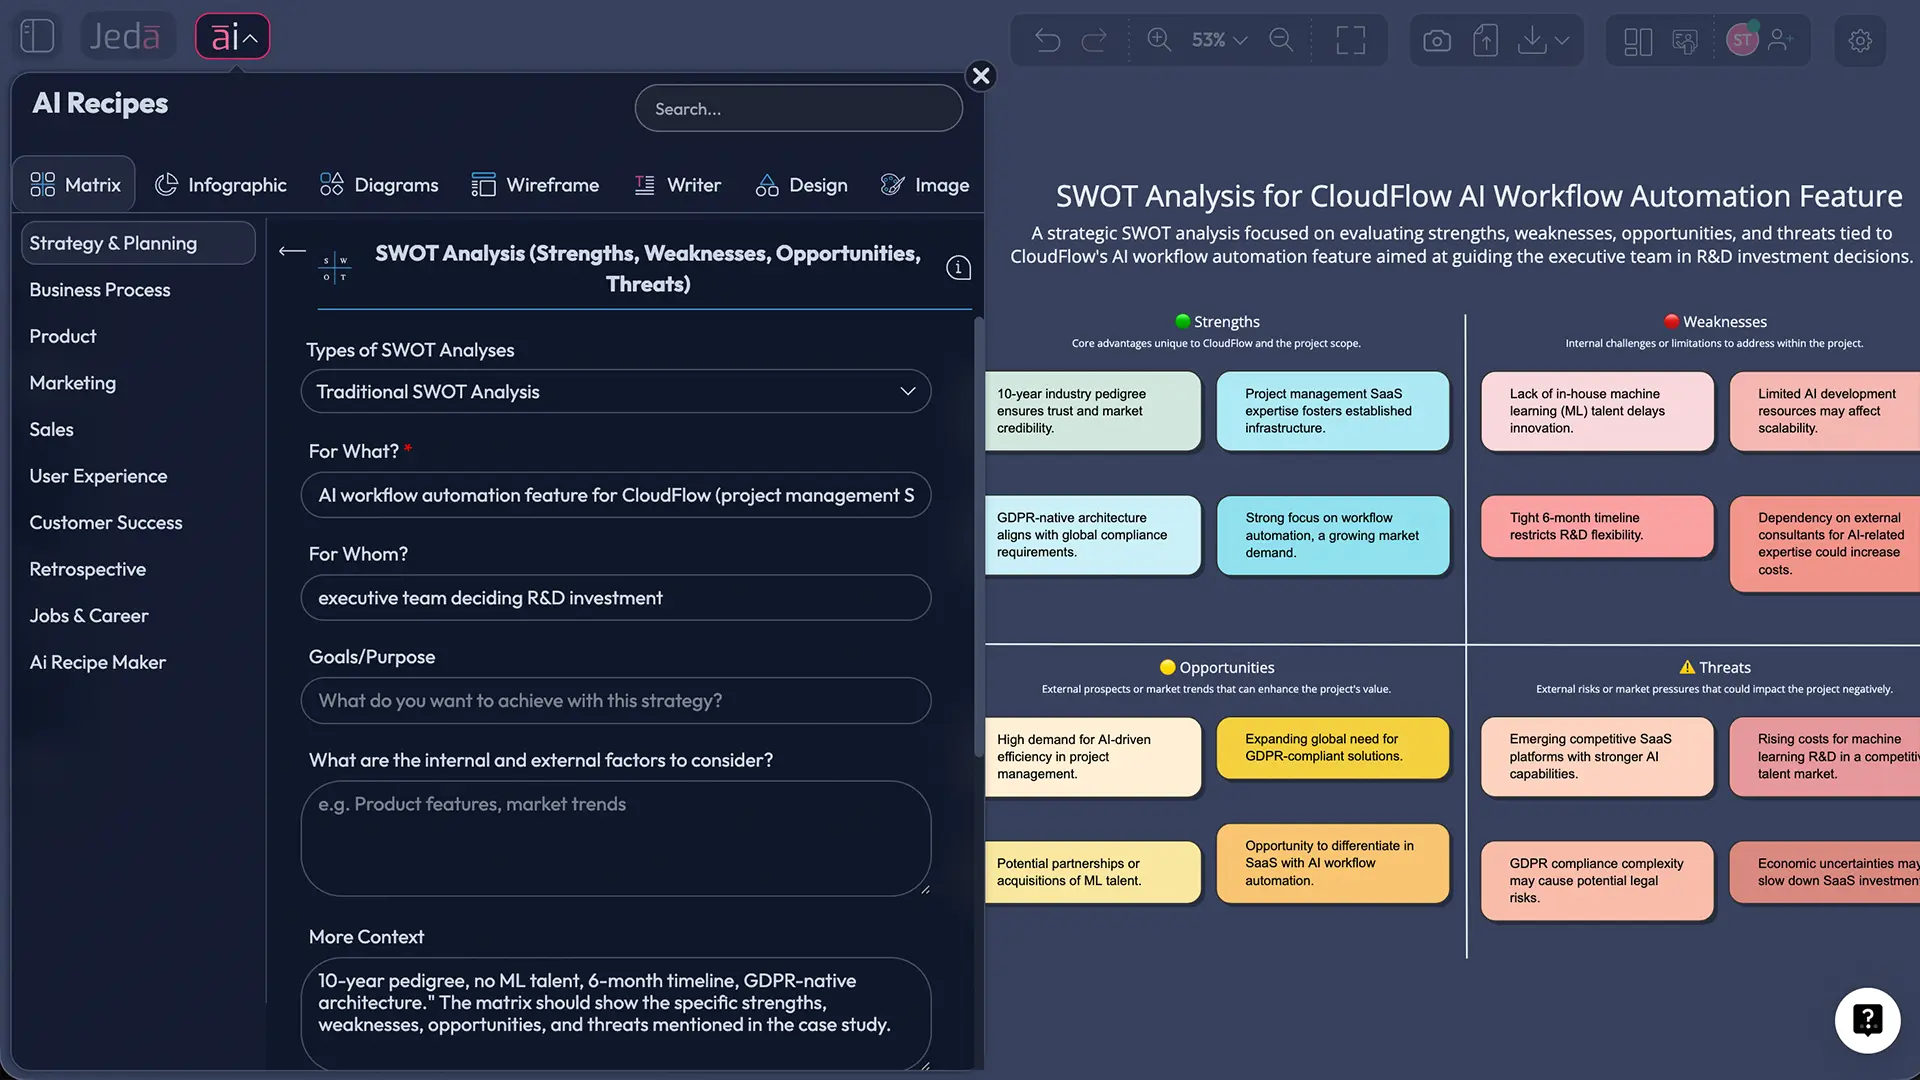Viewport: 1920px width, 1080px height.
Task: Fit the board to screen
Action: point(1350,40)
